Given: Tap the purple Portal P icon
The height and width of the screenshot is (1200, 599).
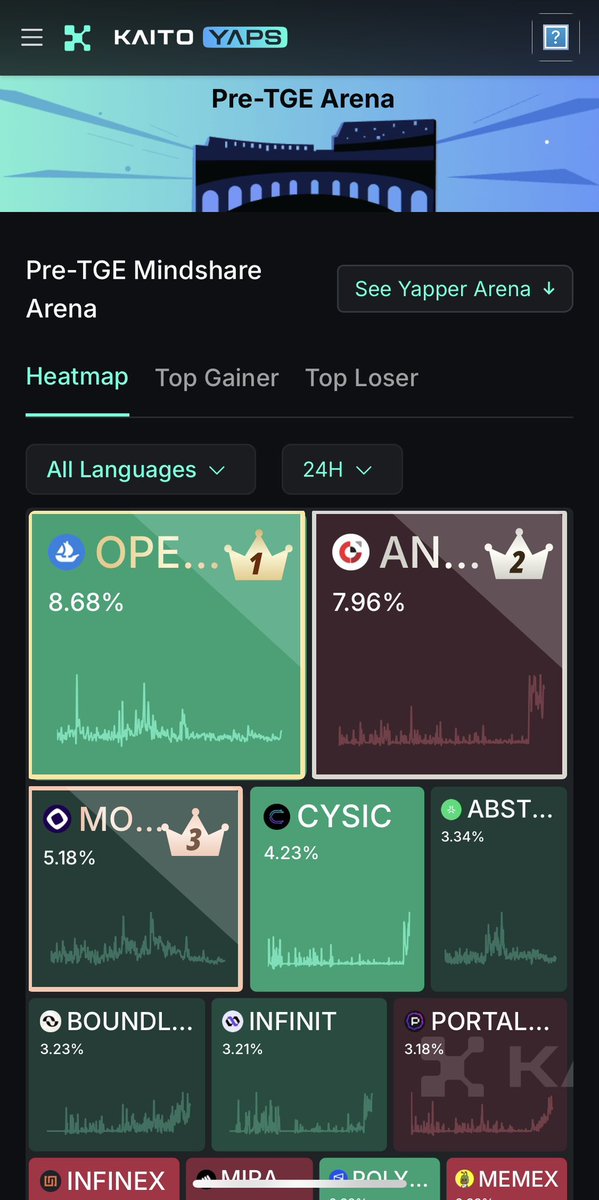Looking at the screenshot, I should click(415, 1022).
